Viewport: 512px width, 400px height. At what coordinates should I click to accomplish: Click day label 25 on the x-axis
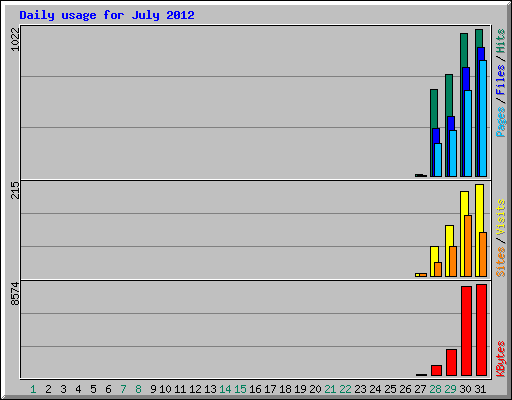click(x=390, y=389)
